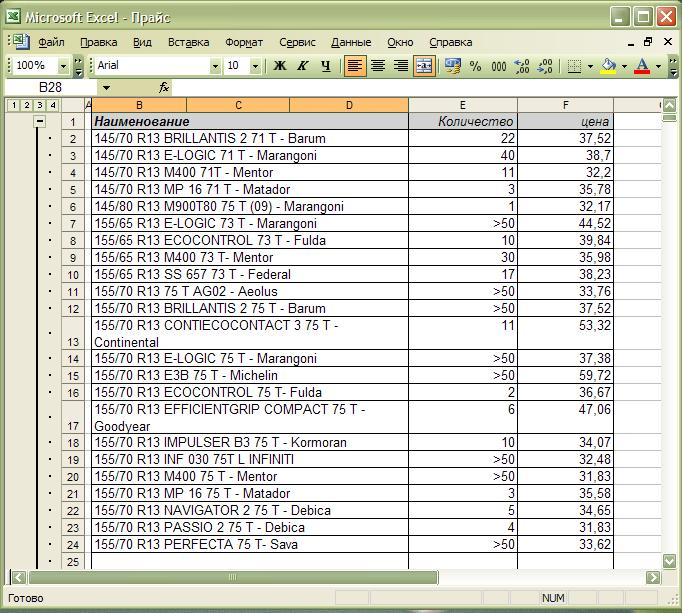The width and height of the screenshot is (682, 613).
Task: Select row 13 header
Action: click(73, 333)
